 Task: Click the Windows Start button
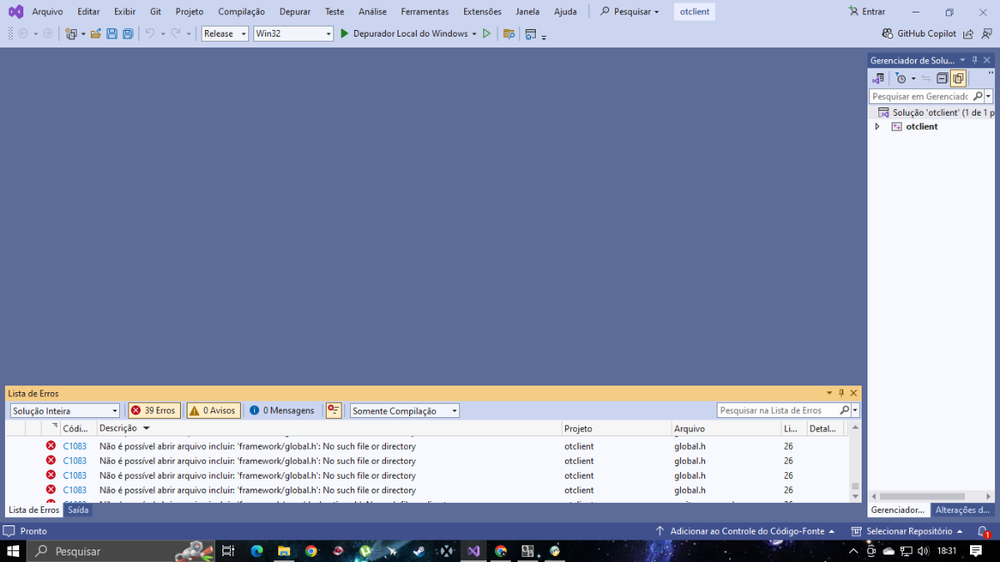coord(13,551)
